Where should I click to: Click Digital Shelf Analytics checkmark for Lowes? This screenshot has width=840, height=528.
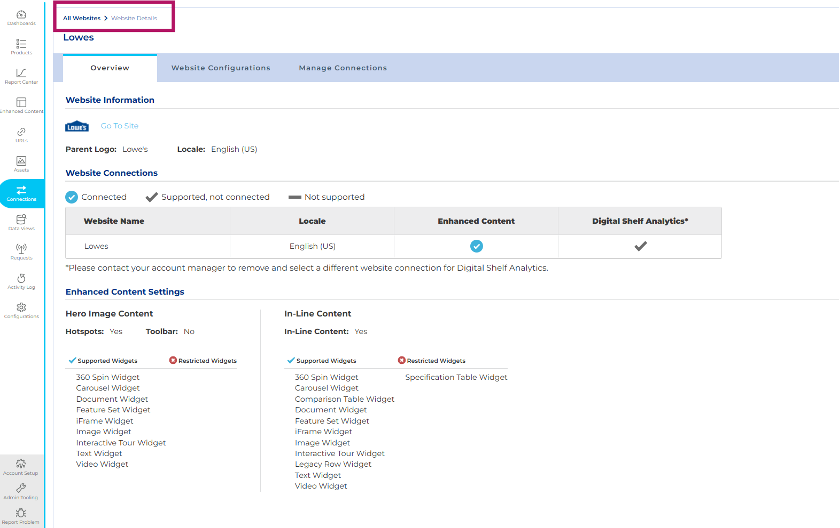point(641,246)
